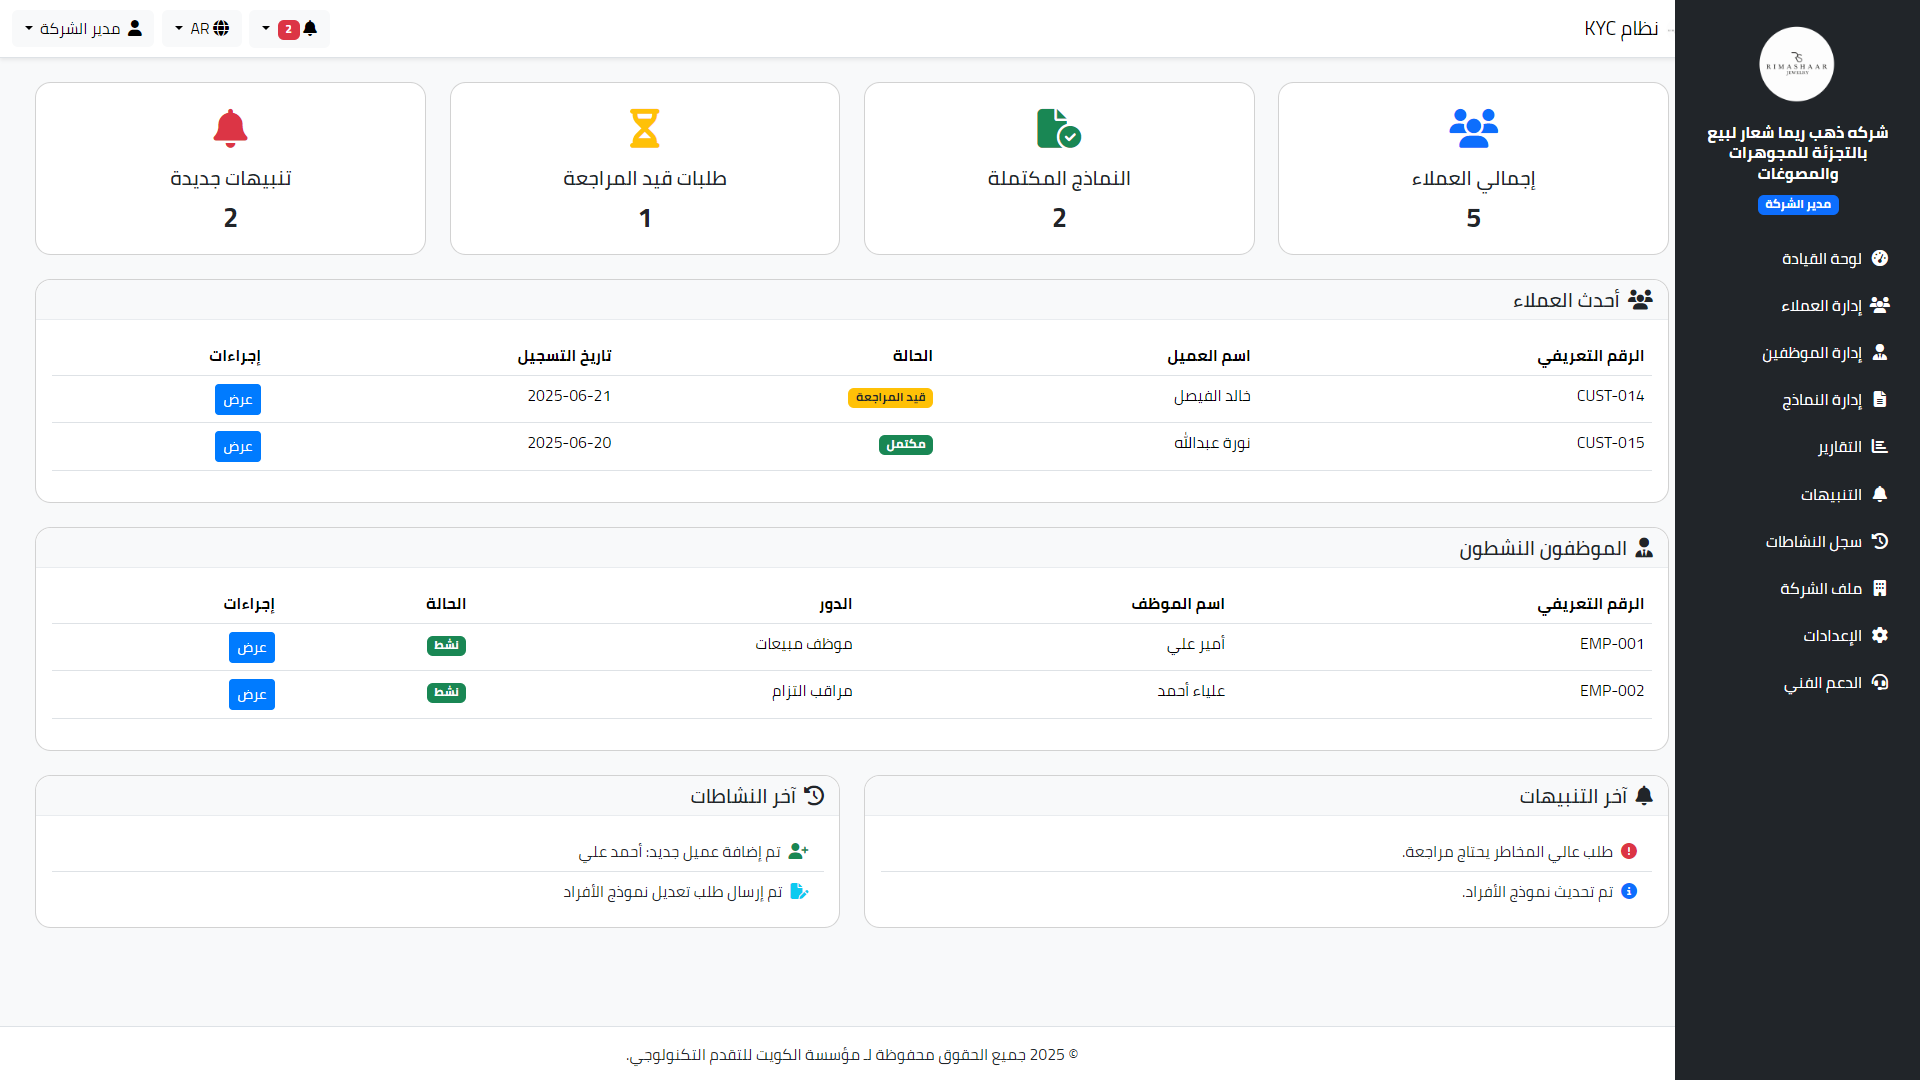
Task: Select the إدارة العملاء users icon
Action: (1882, 305)
